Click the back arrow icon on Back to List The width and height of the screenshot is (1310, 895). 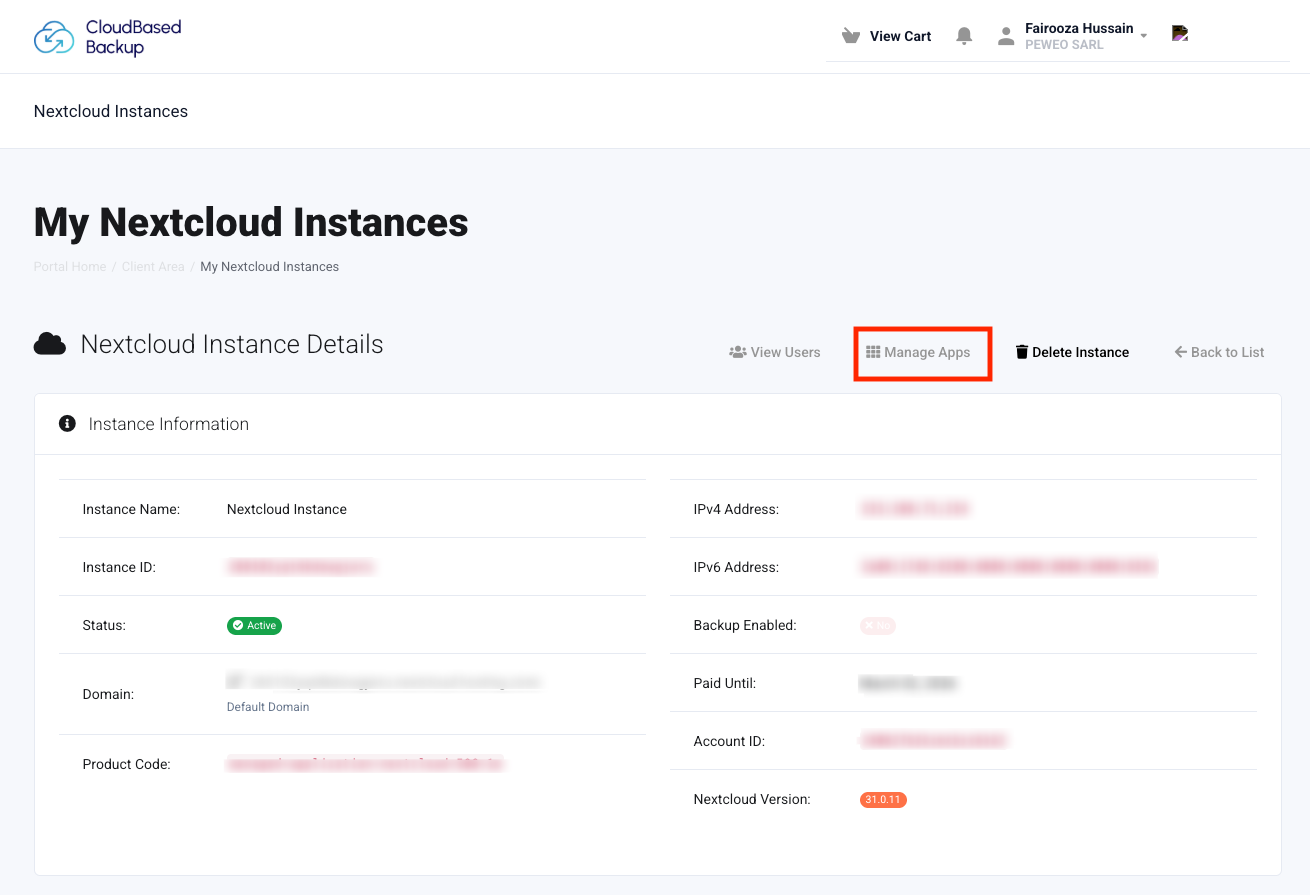pyautogui.click(x=1181, y=351)
